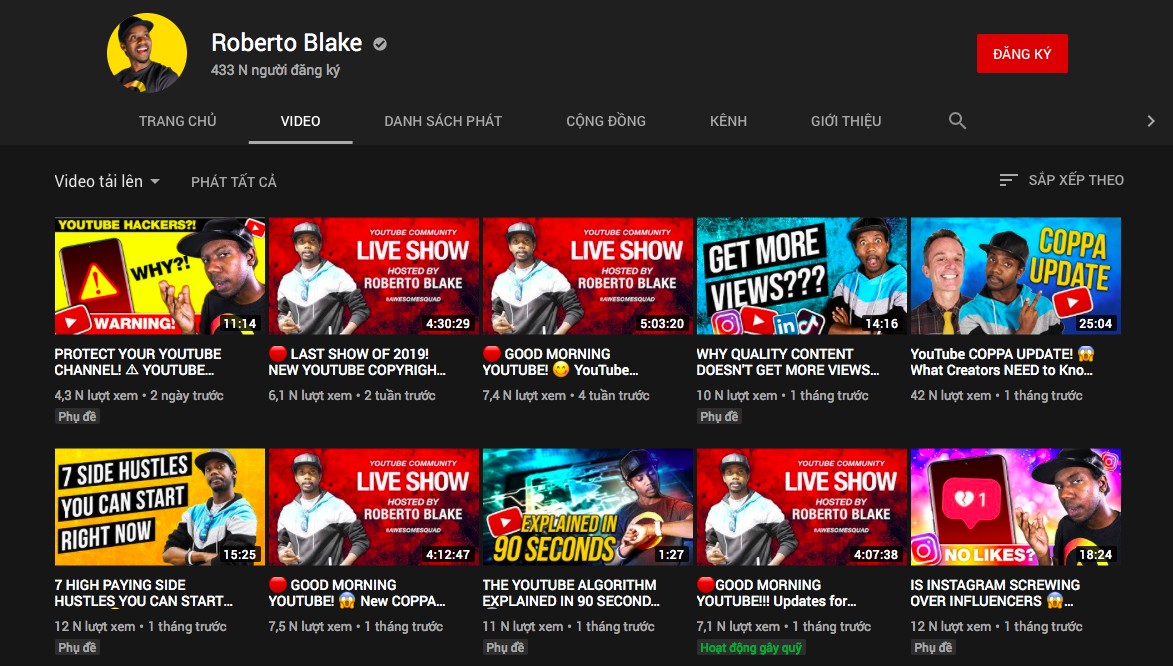This screenshot has height=666, width=1173.
Task: Click the WHY QUALITY CONTENT title
Action: [788, 361]
